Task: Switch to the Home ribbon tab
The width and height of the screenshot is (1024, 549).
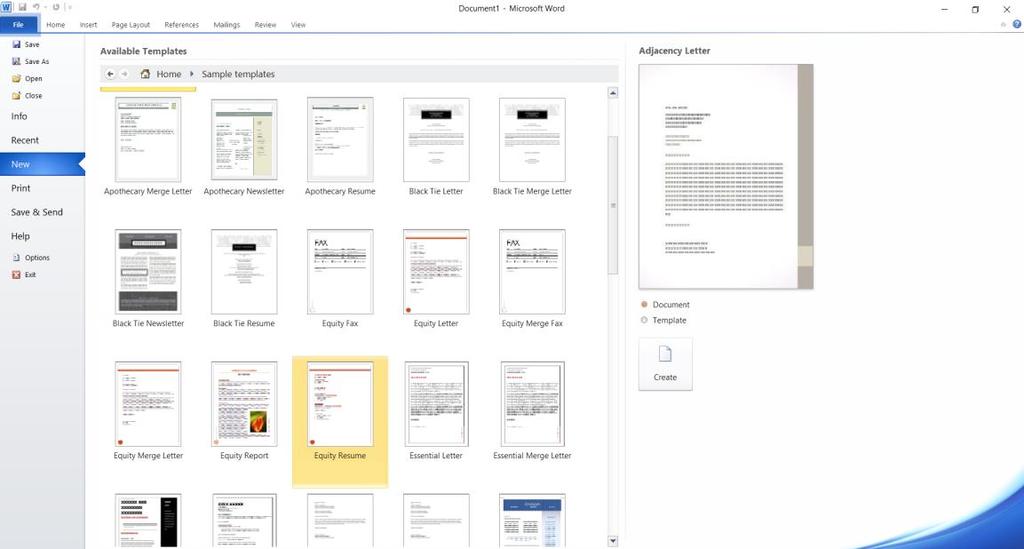Action: click(x=56, y=25)
